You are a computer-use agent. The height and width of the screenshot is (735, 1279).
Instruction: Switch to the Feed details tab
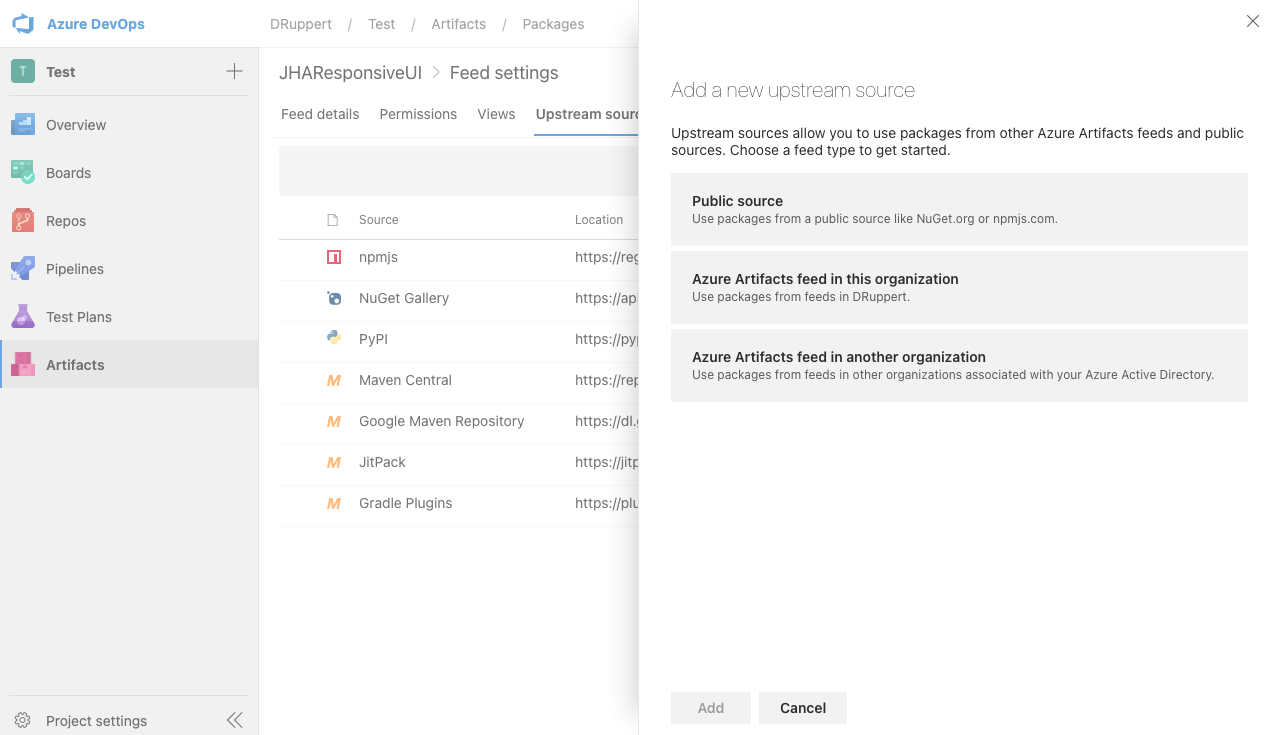[x=320, y=114]
